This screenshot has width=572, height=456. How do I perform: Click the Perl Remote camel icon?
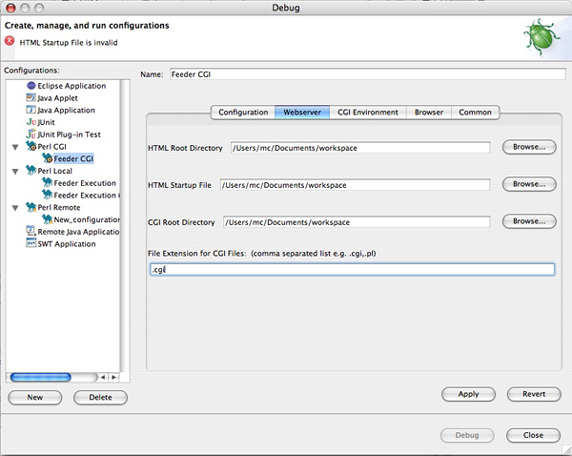[31, 207]
